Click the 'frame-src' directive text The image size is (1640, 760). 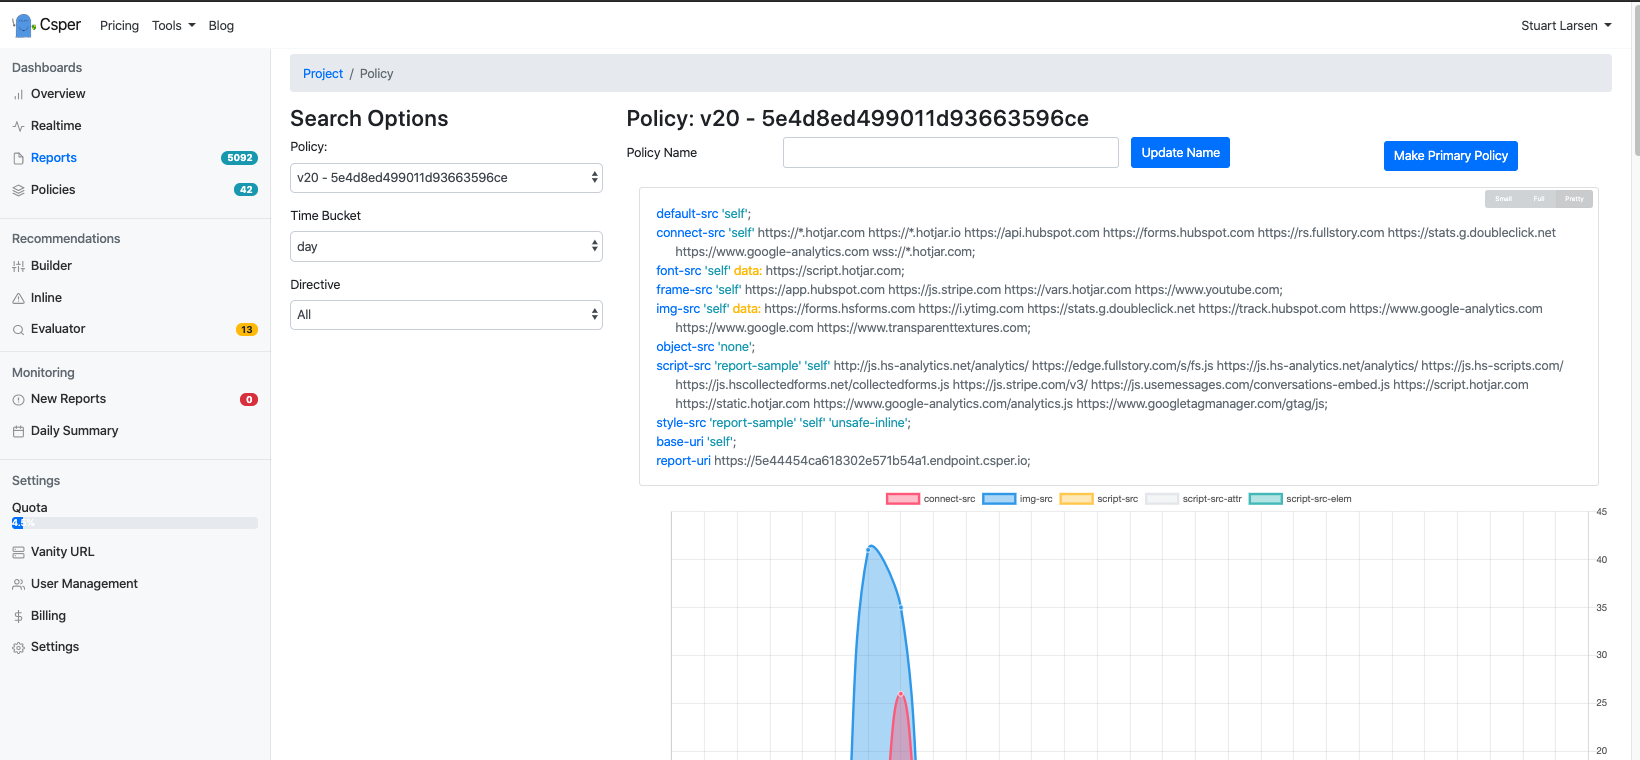coord(684,290)
